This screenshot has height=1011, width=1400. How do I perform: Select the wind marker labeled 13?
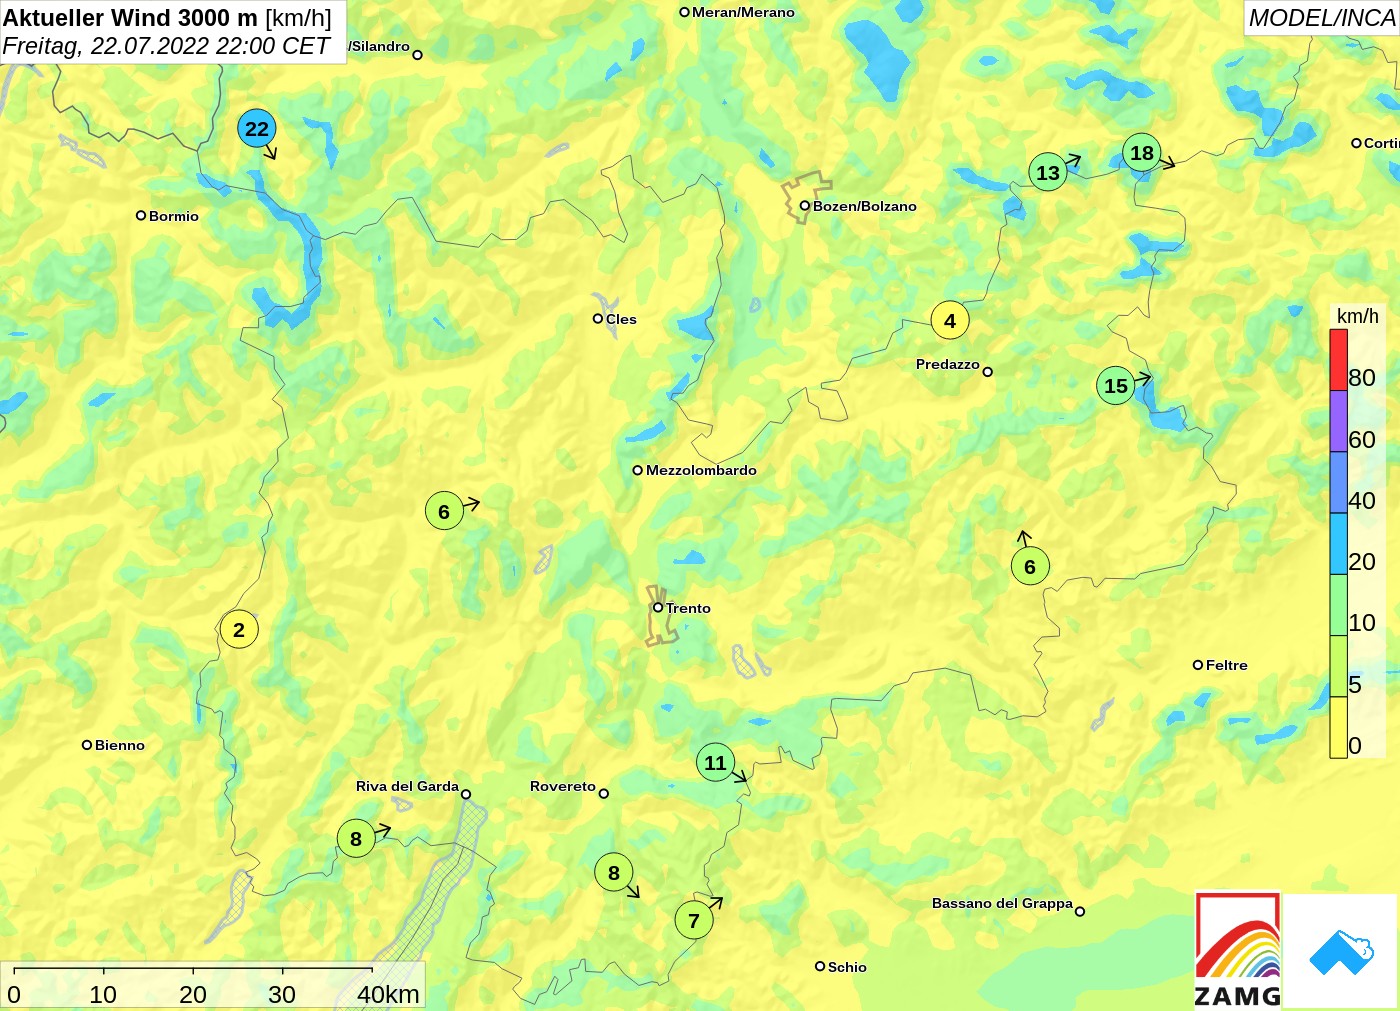pos(1048,173)
